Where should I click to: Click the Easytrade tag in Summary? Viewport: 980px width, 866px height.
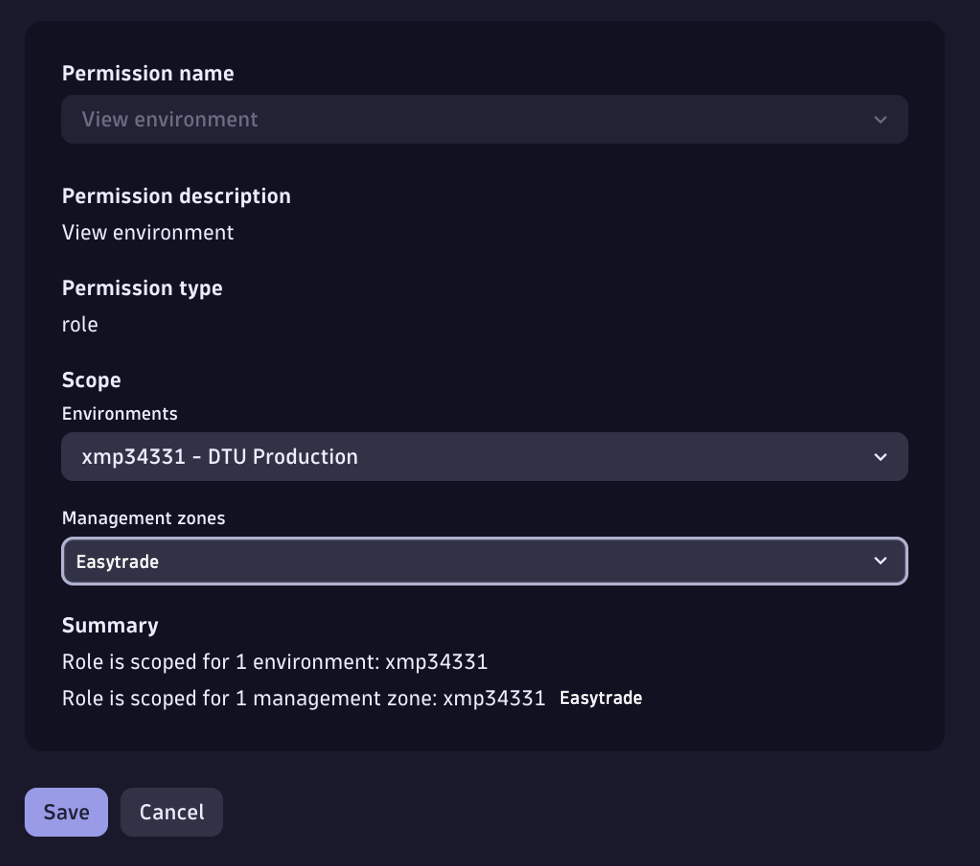(x=601, y=698)
